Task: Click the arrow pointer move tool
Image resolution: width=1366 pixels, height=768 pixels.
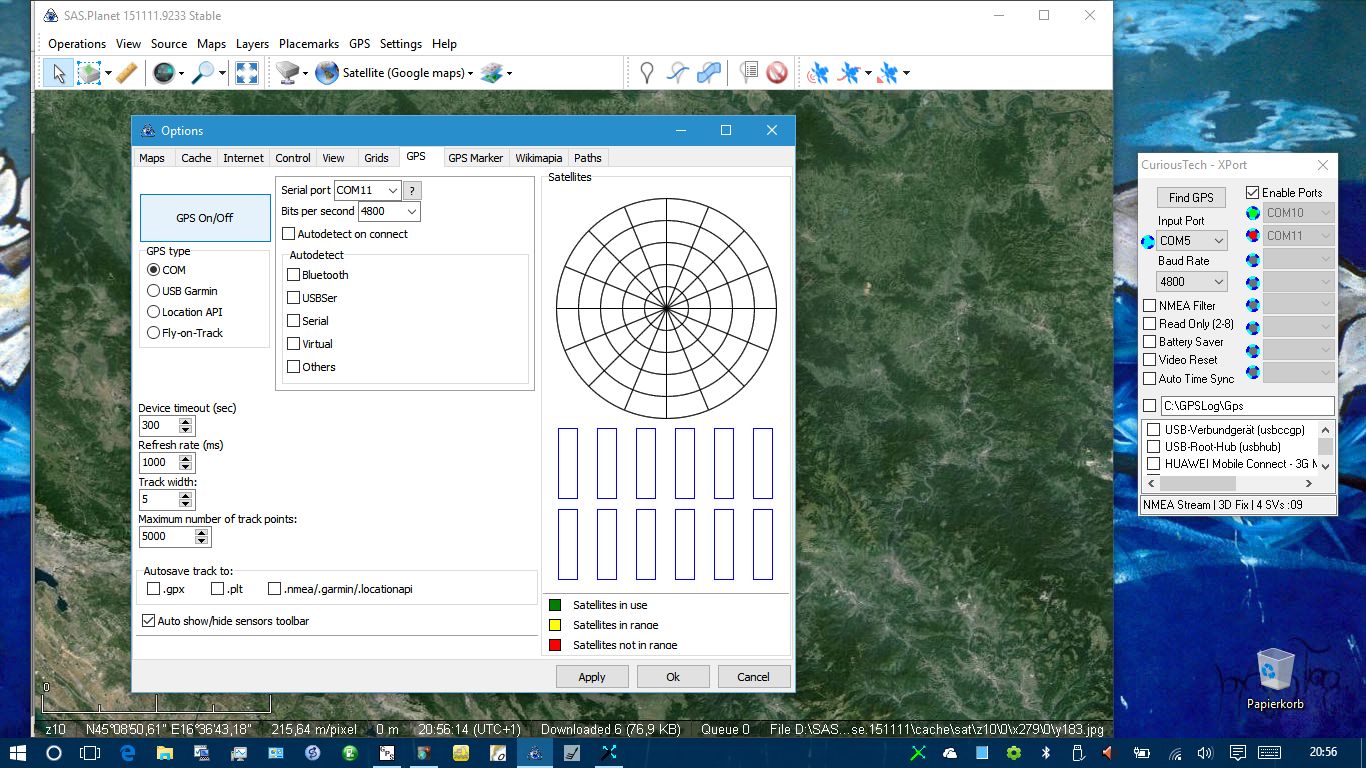Action: click(x=58, y=73)
